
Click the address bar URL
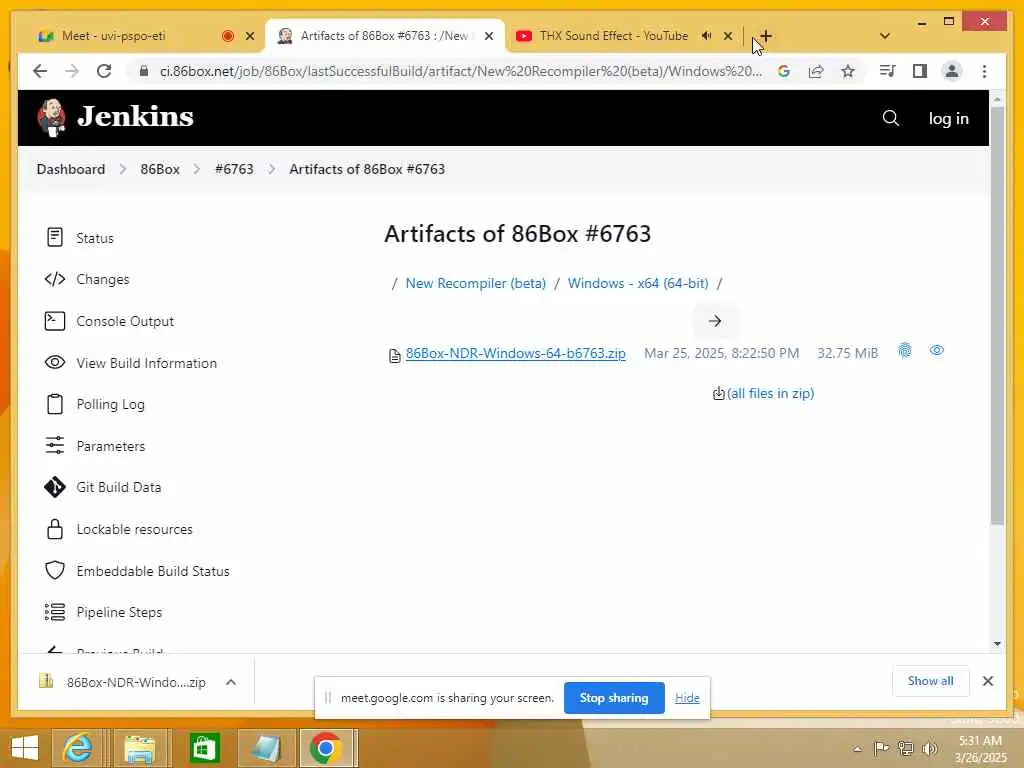point(460,71)
